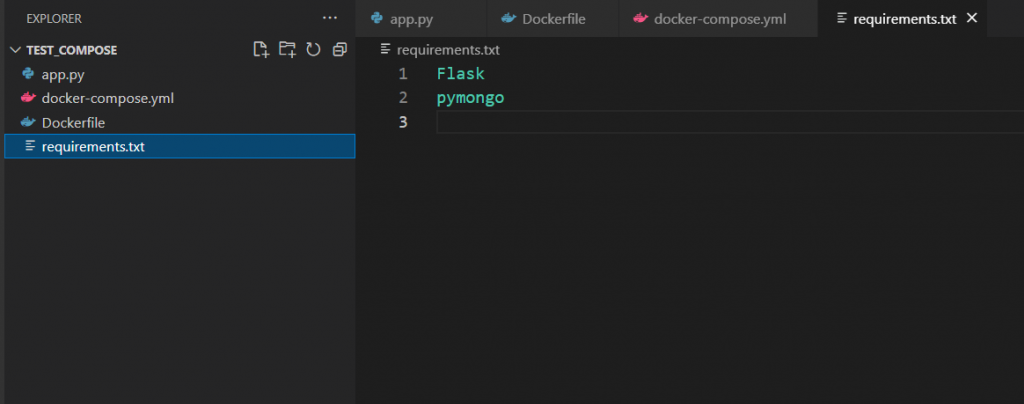Click the New File icon in Explorer

(x=261, y=49)
